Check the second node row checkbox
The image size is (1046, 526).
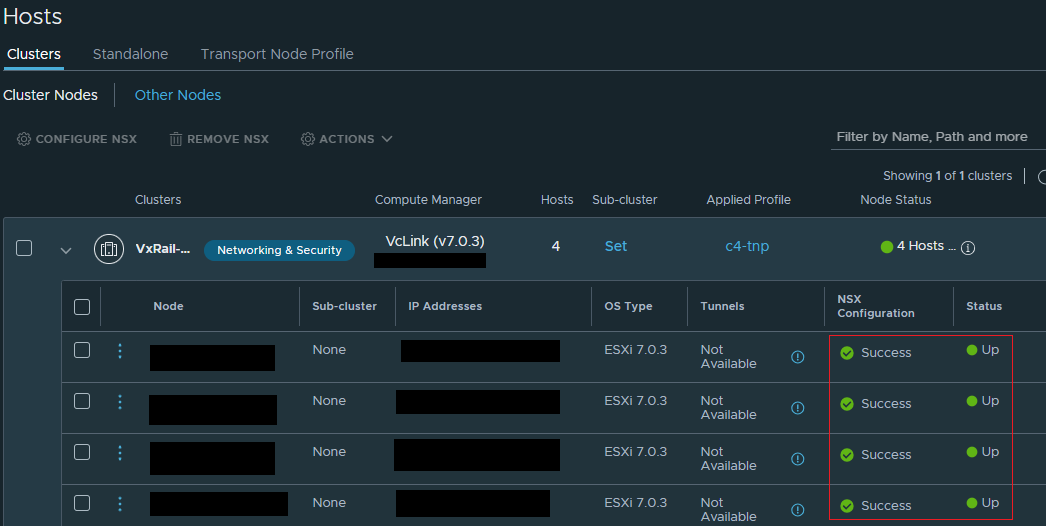point(82,401)
